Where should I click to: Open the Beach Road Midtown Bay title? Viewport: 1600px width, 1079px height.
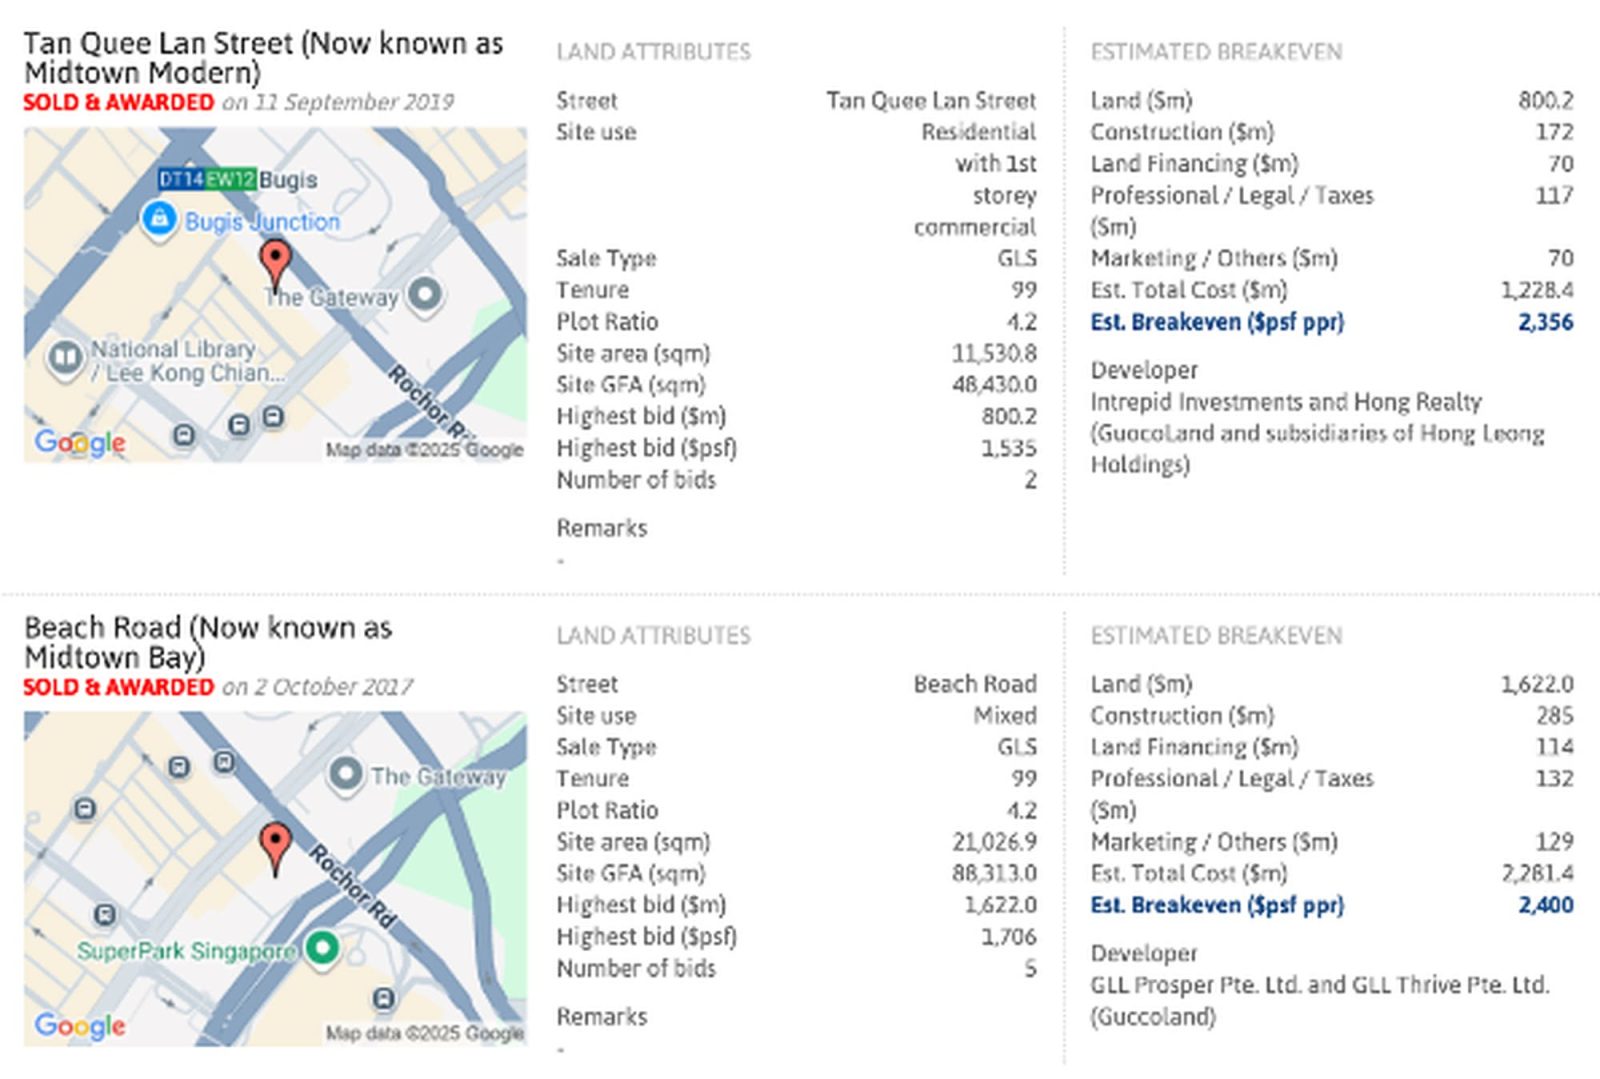(x=208, y=642)
